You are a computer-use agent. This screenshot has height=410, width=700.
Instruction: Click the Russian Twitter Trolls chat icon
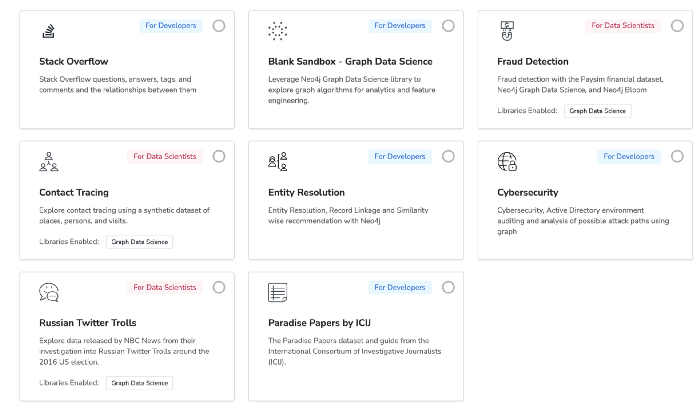[x=49, y=293]
